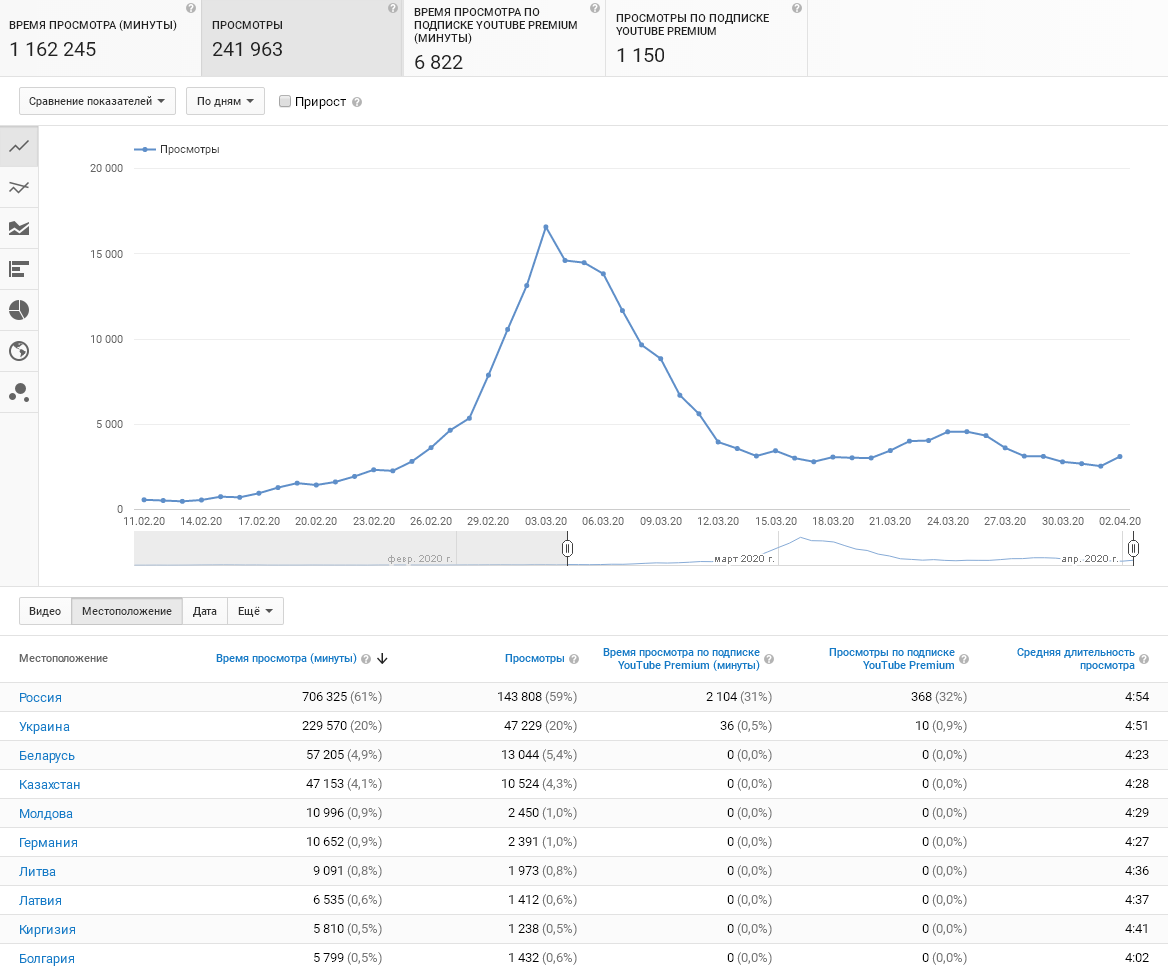Open the Казахстан location link

tap(49, 784)
